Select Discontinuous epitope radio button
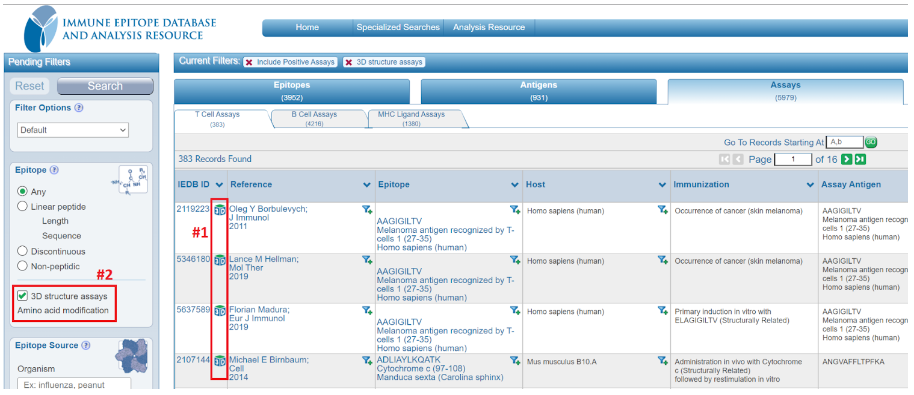The image size is (914, 395). pyautogui.click(x=23, y=251)
